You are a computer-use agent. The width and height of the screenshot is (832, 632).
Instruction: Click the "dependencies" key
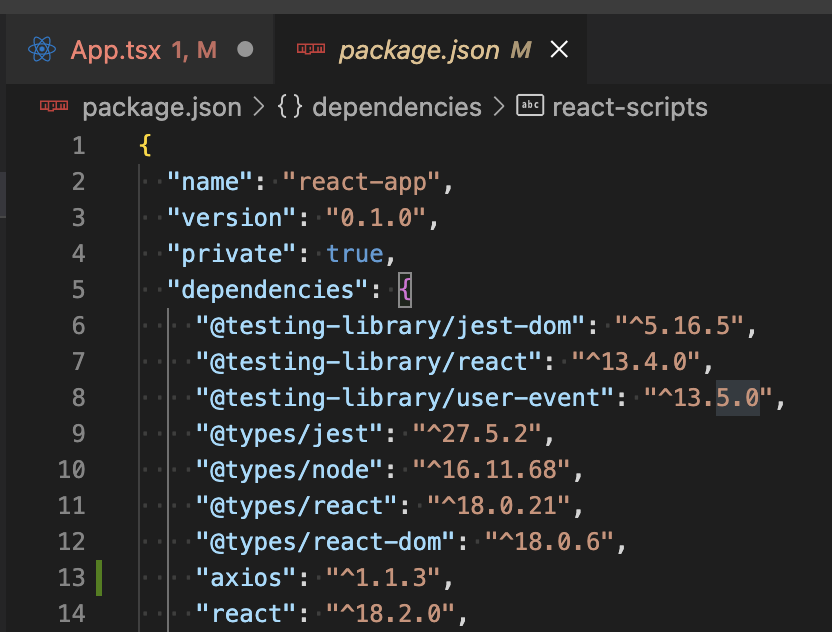267,290
